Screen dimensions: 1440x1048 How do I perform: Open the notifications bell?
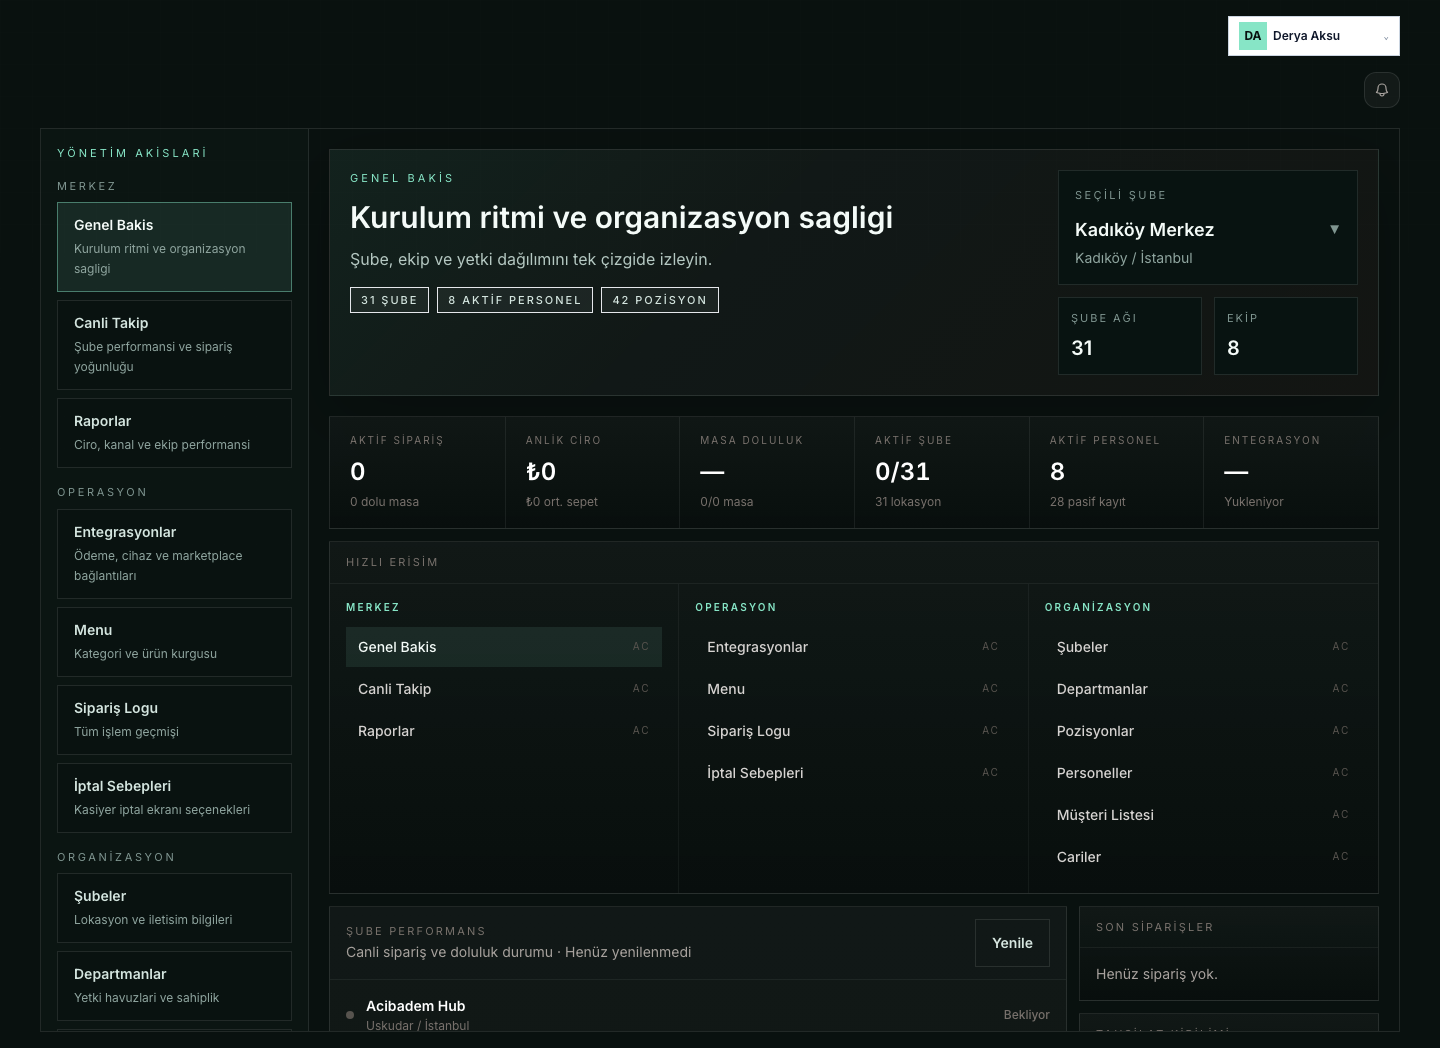click(x=1381, y=90)
